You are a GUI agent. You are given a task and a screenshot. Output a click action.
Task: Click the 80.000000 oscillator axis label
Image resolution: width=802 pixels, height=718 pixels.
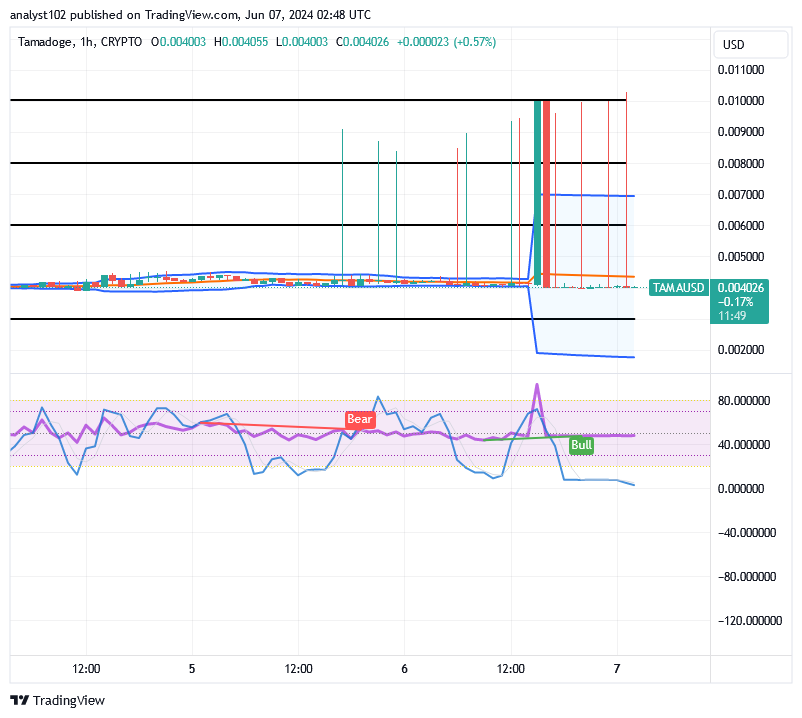(744, 400)
